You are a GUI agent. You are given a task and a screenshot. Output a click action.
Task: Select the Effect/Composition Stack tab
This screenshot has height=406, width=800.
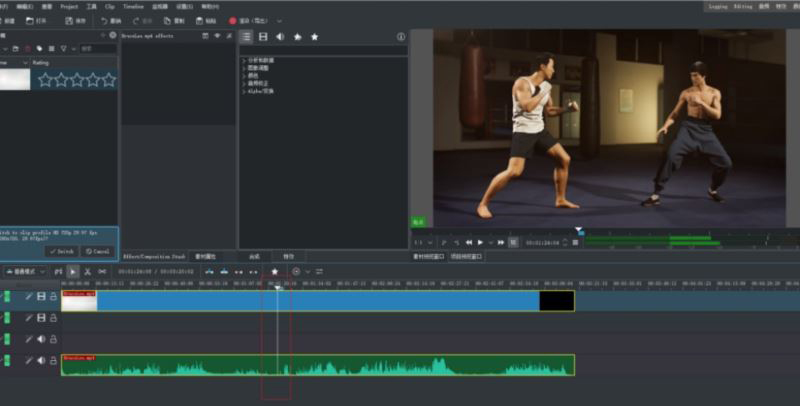coord(154,257)
